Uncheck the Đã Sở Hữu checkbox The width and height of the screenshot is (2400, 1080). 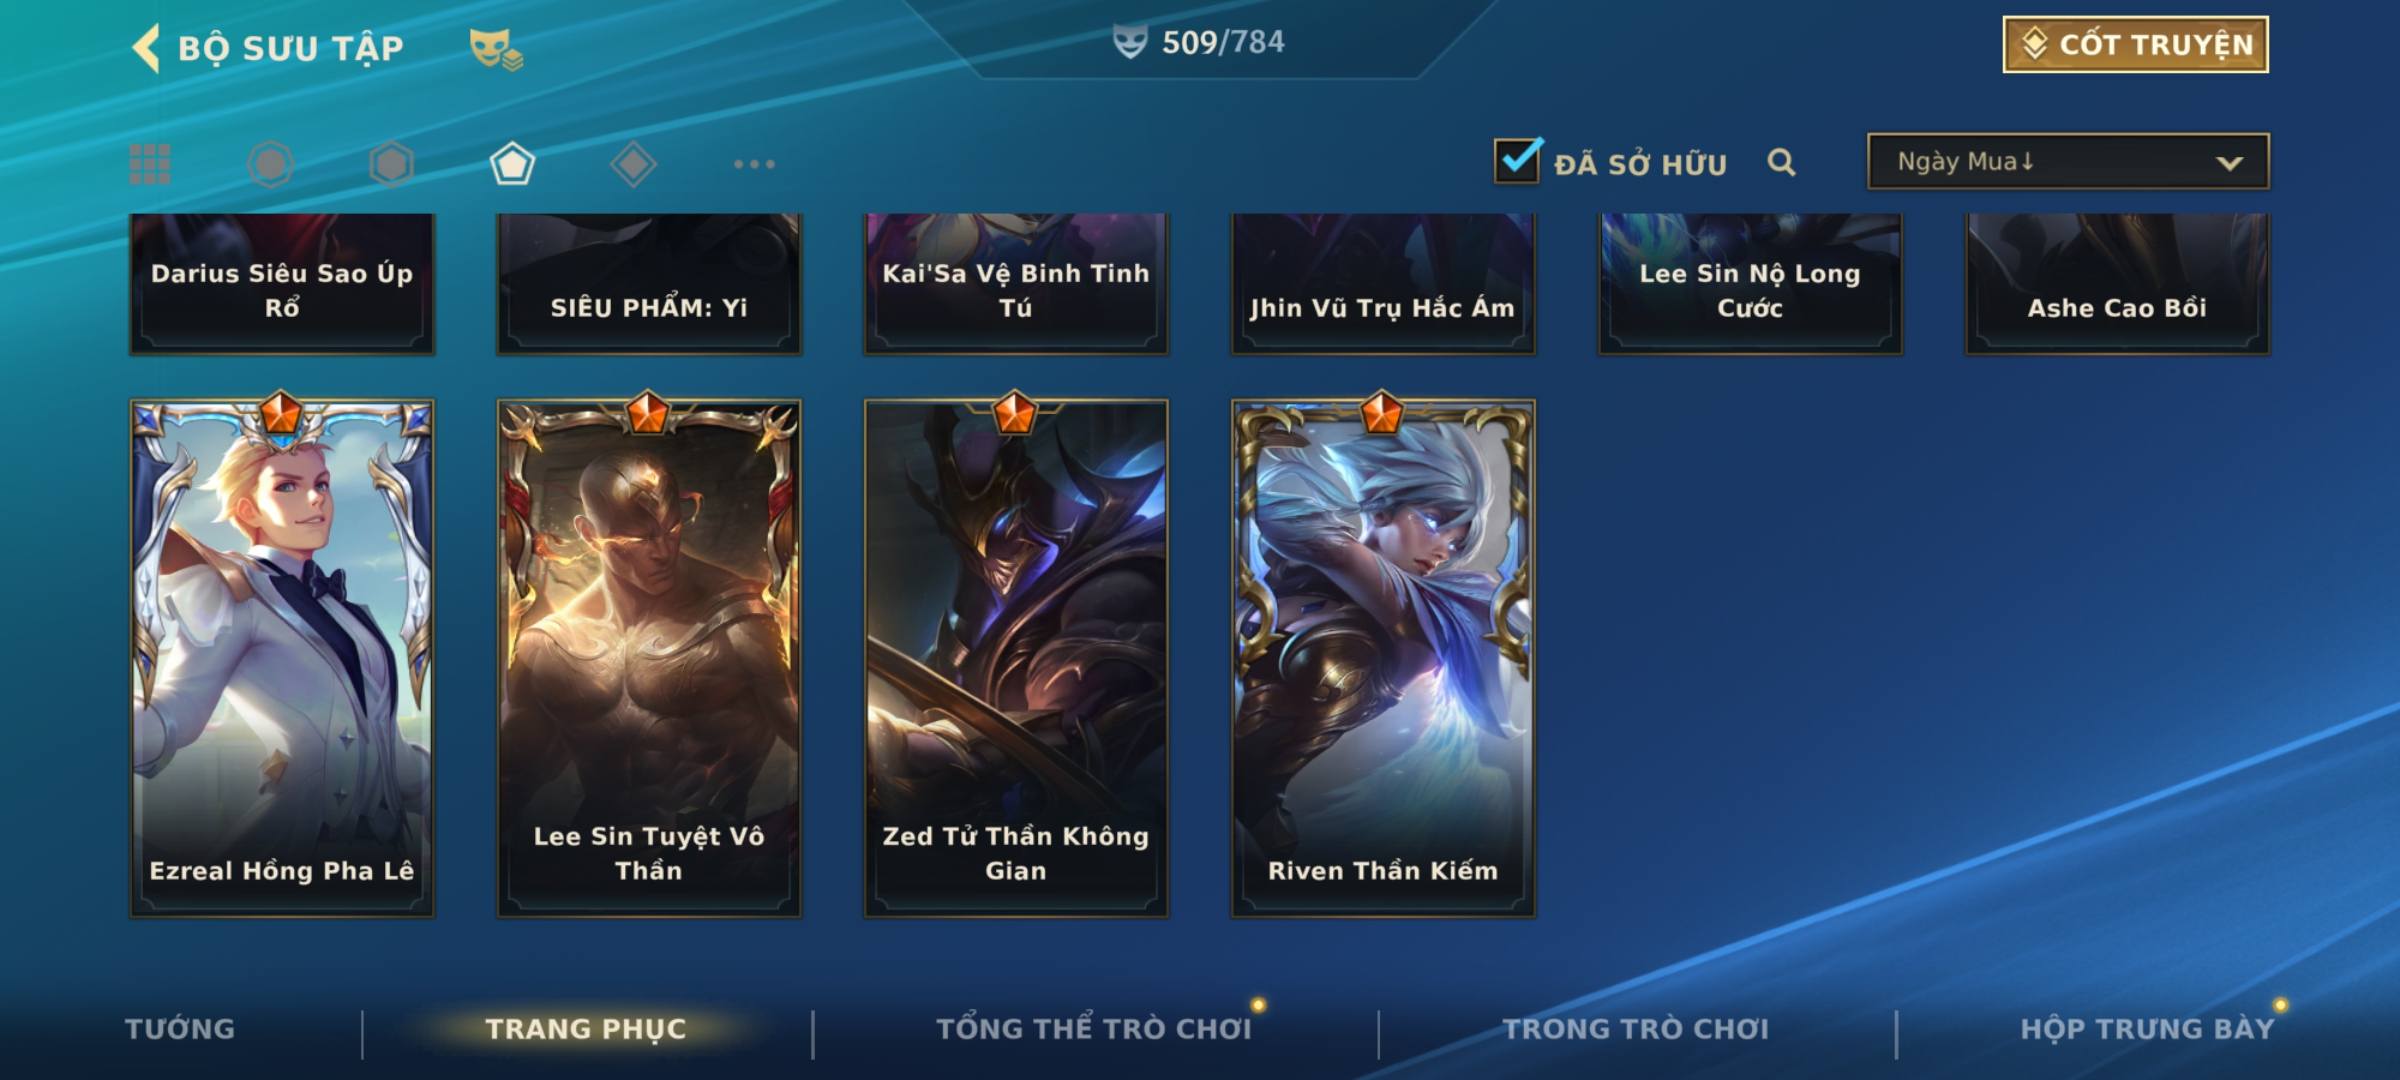point(1518,160)
